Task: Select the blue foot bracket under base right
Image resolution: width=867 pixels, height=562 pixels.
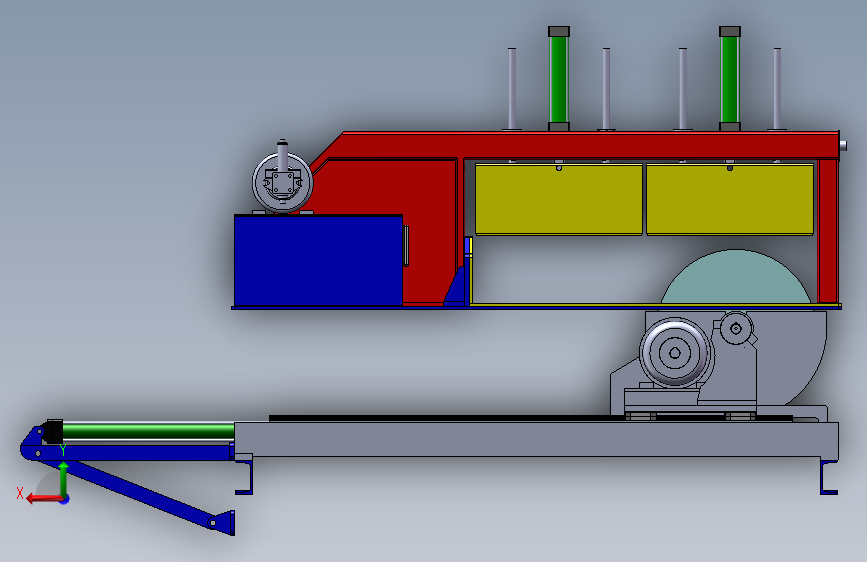Action: pos(829,476)
